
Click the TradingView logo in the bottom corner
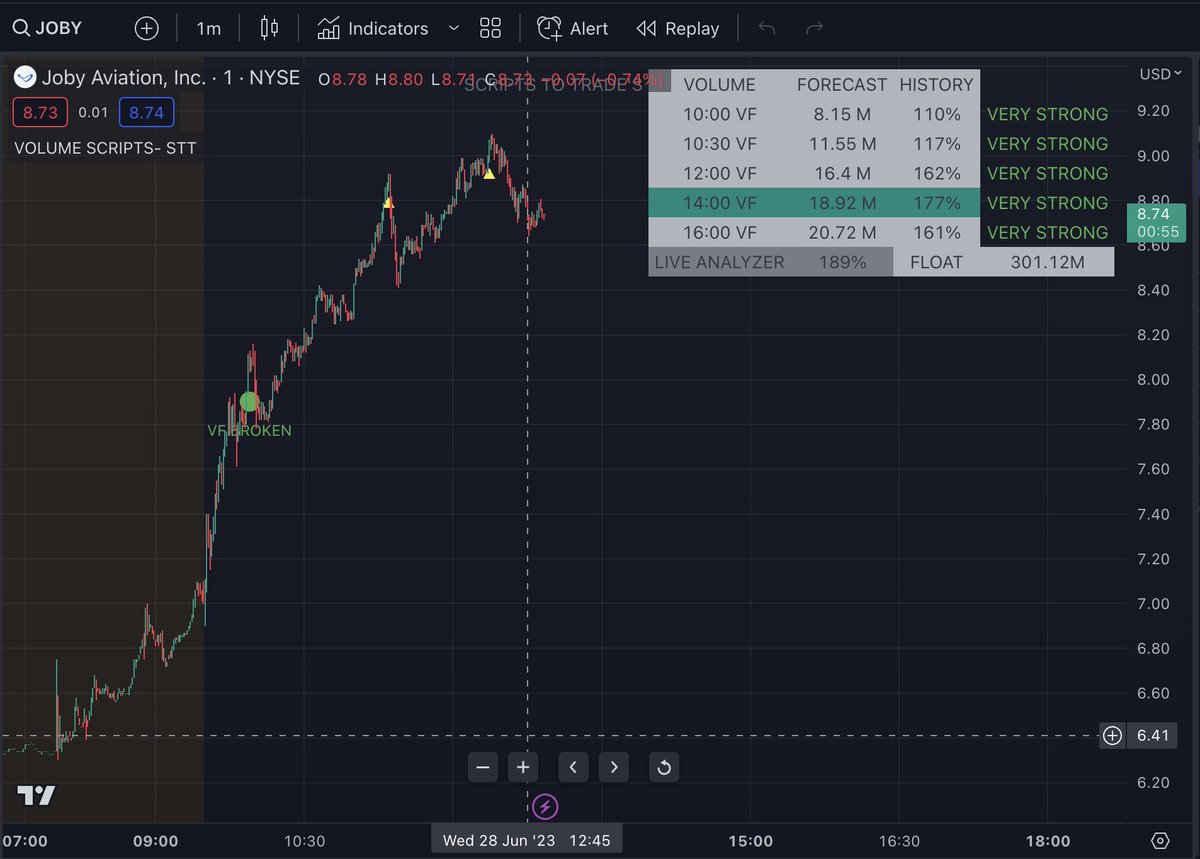[37, 796]
